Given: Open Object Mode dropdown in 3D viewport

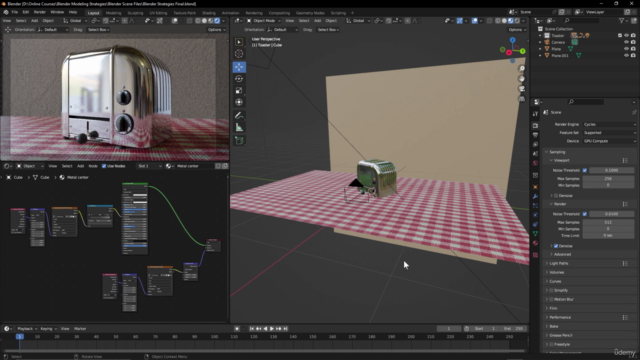Looking at the screenshot, I should point(264,20).
